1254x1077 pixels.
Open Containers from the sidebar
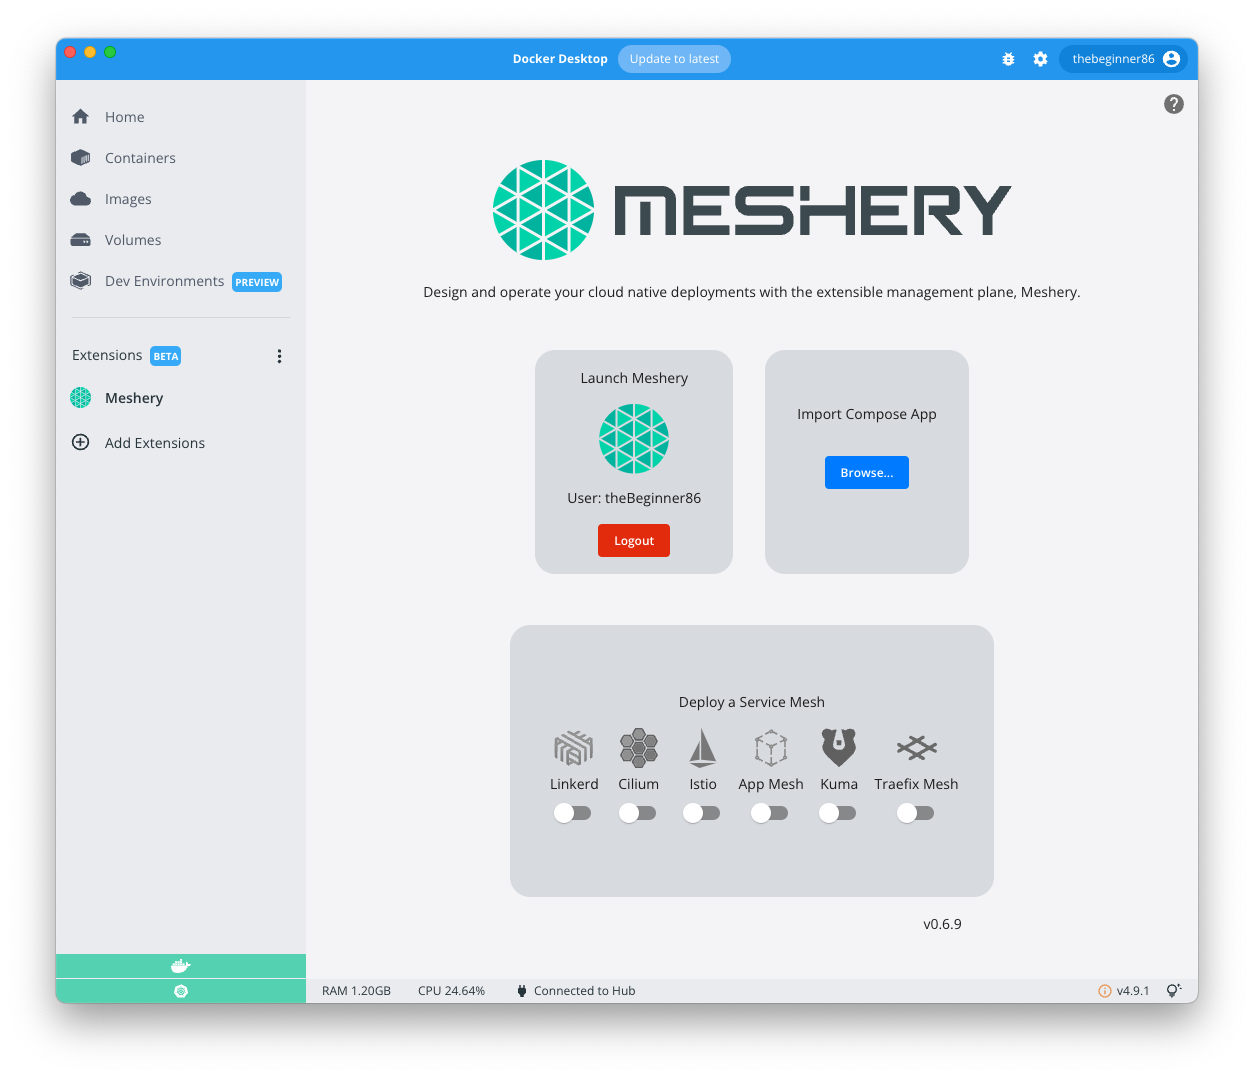click(140, 157)
